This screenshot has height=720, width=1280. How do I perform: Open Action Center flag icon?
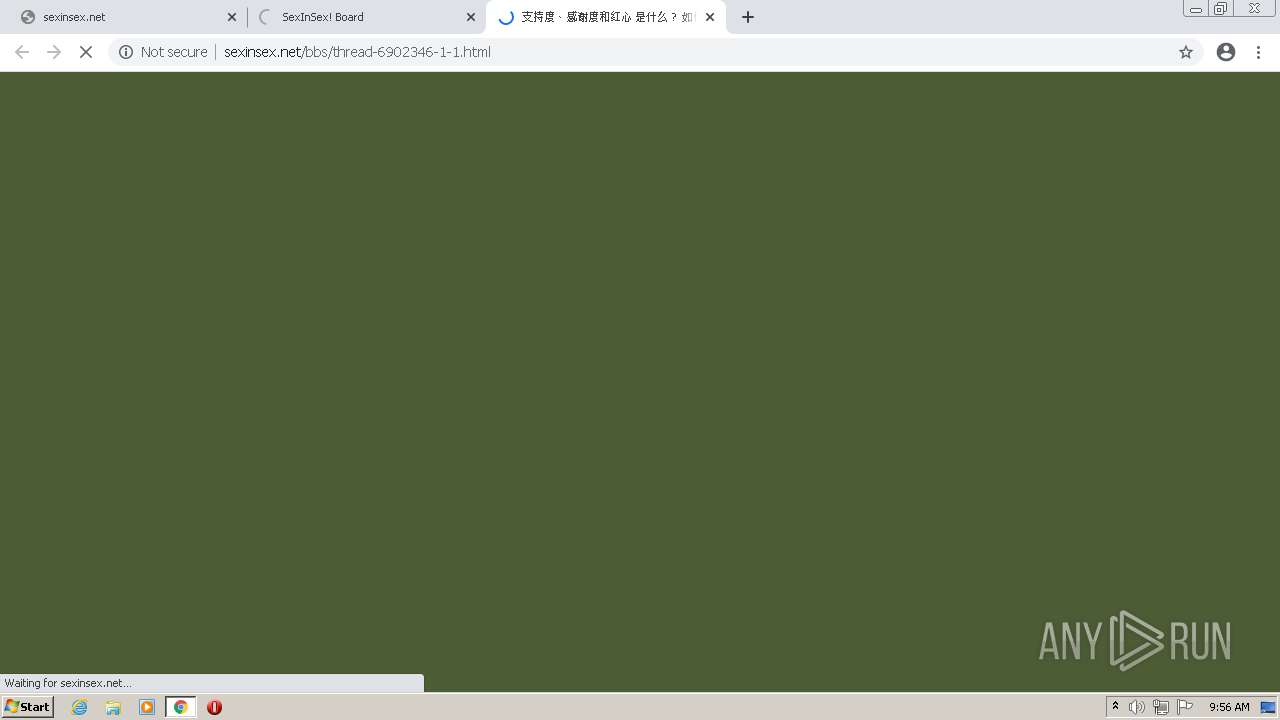(x=1185, y=707)
